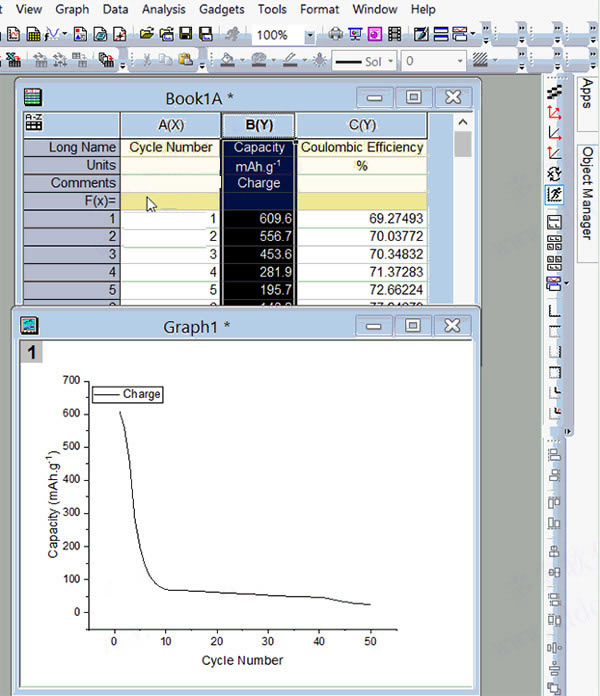Switch to the Object Manager side tab
Viewport: 600px width, 696px height.
click(587, 194)
